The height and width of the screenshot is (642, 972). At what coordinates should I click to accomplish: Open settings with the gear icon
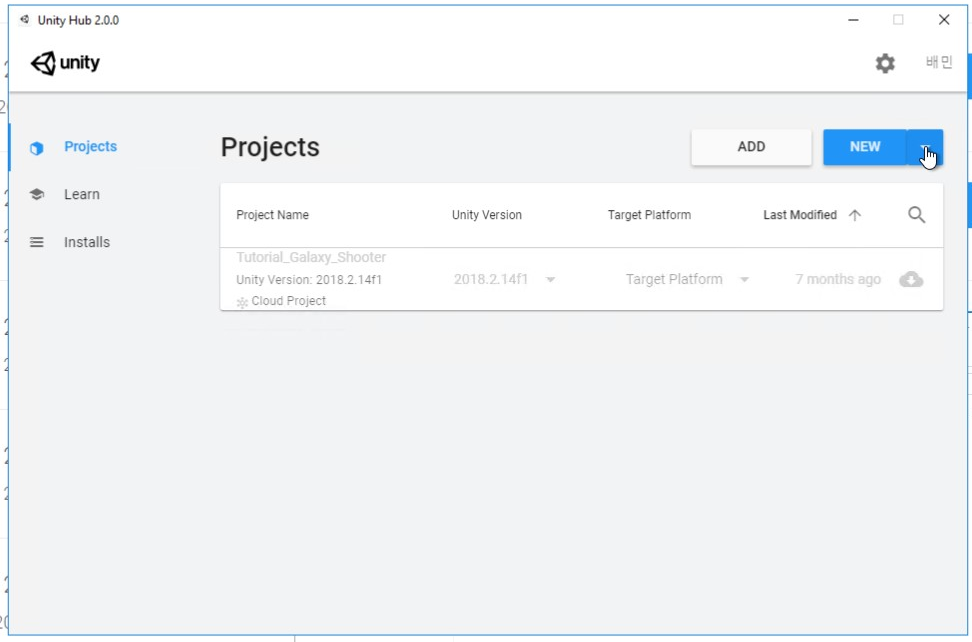tap(885, 63)
